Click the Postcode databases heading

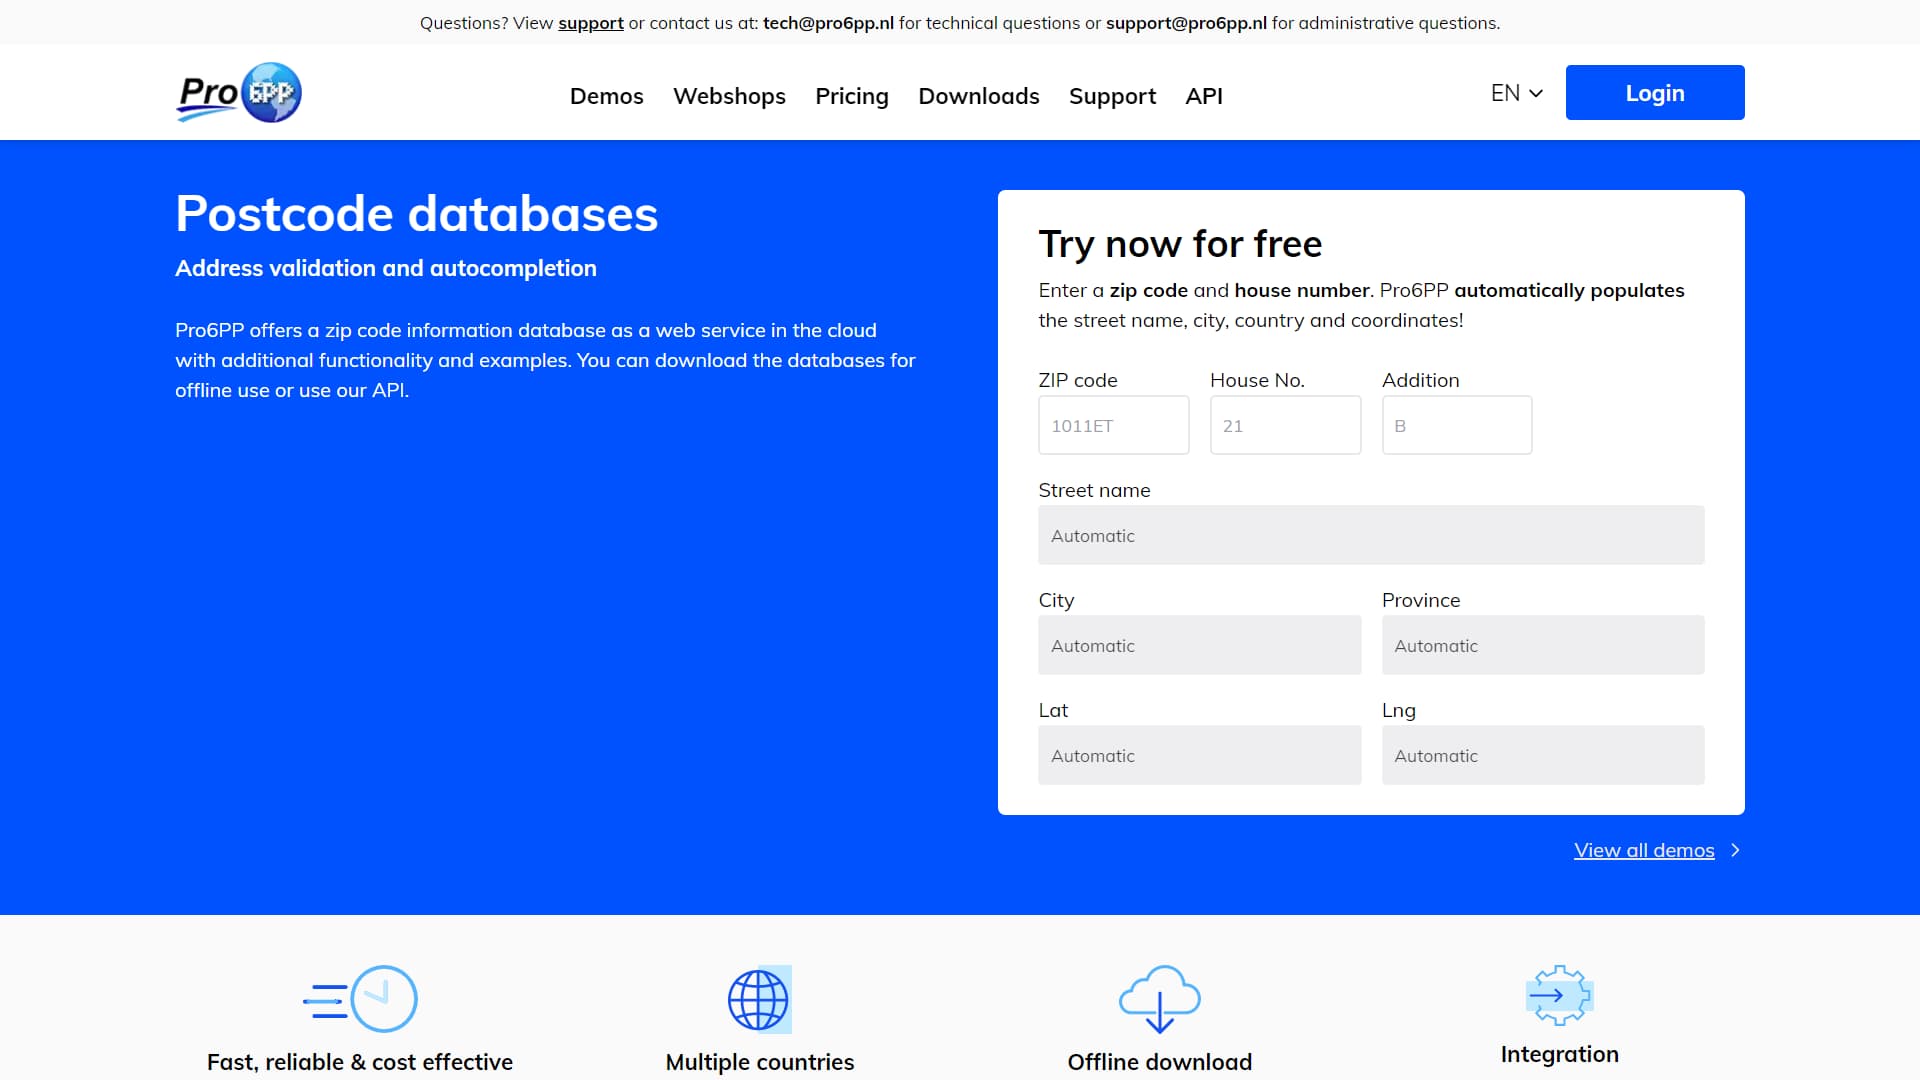coord(417,214)
